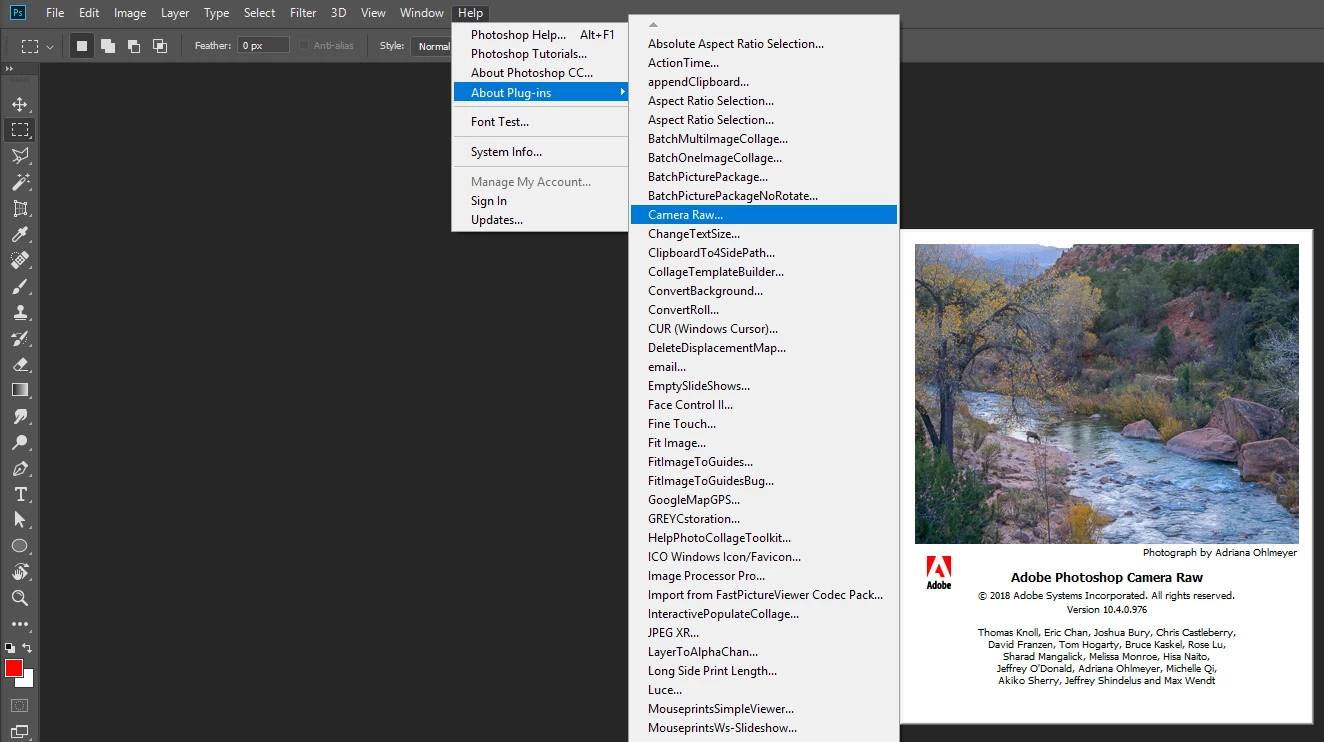
Task: Select the Smudge tool
Action: (20, 416)
